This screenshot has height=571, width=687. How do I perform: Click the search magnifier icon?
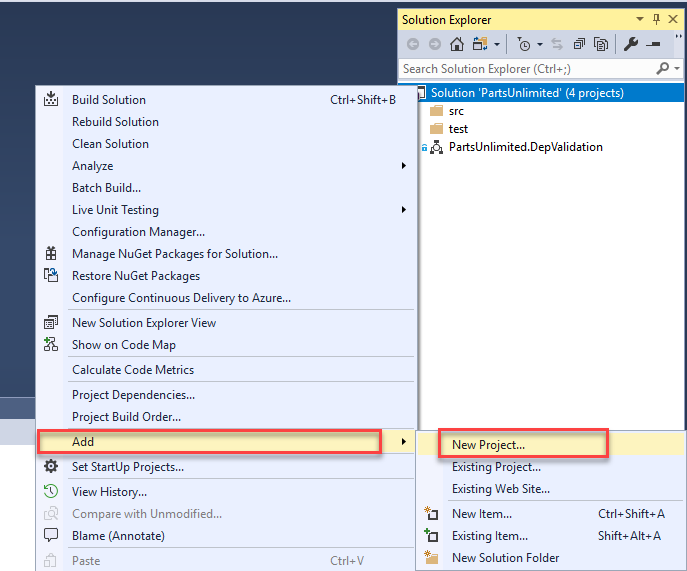point(663,68)
